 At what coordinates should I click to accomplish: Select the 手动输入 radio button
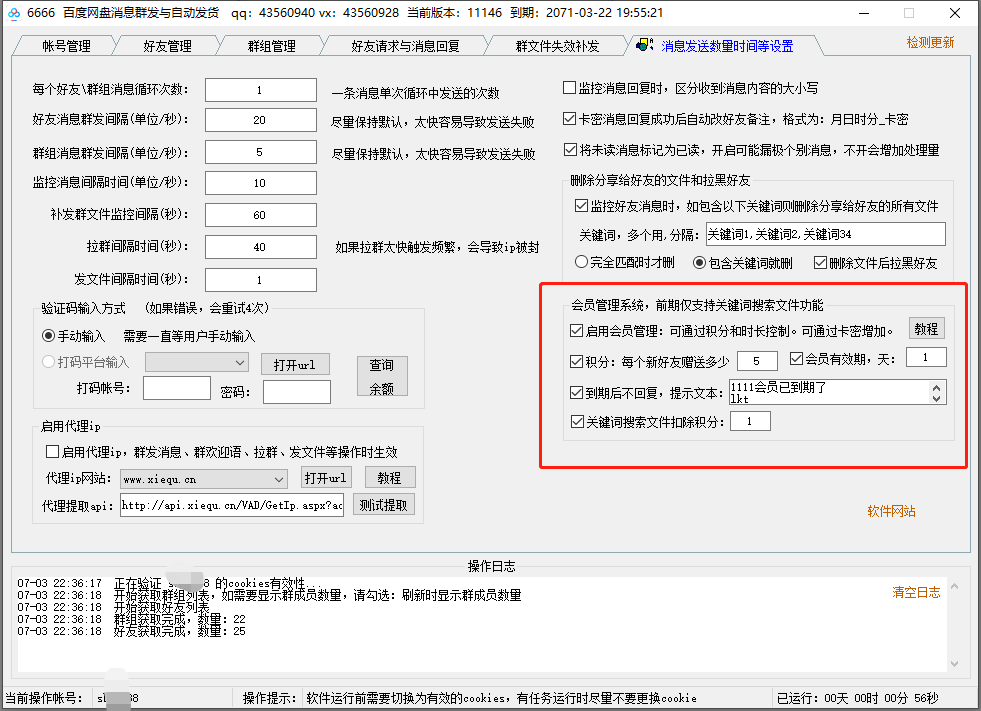49,334
